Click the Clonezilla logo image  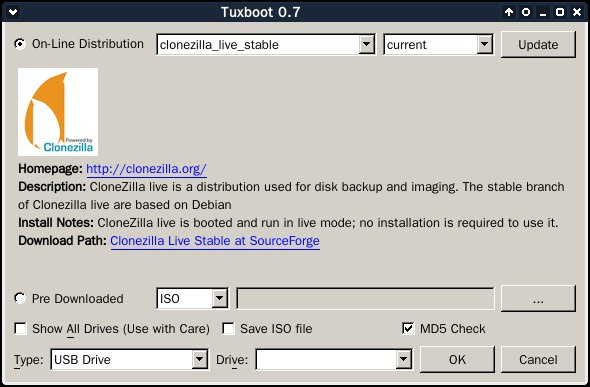[58, 112]
